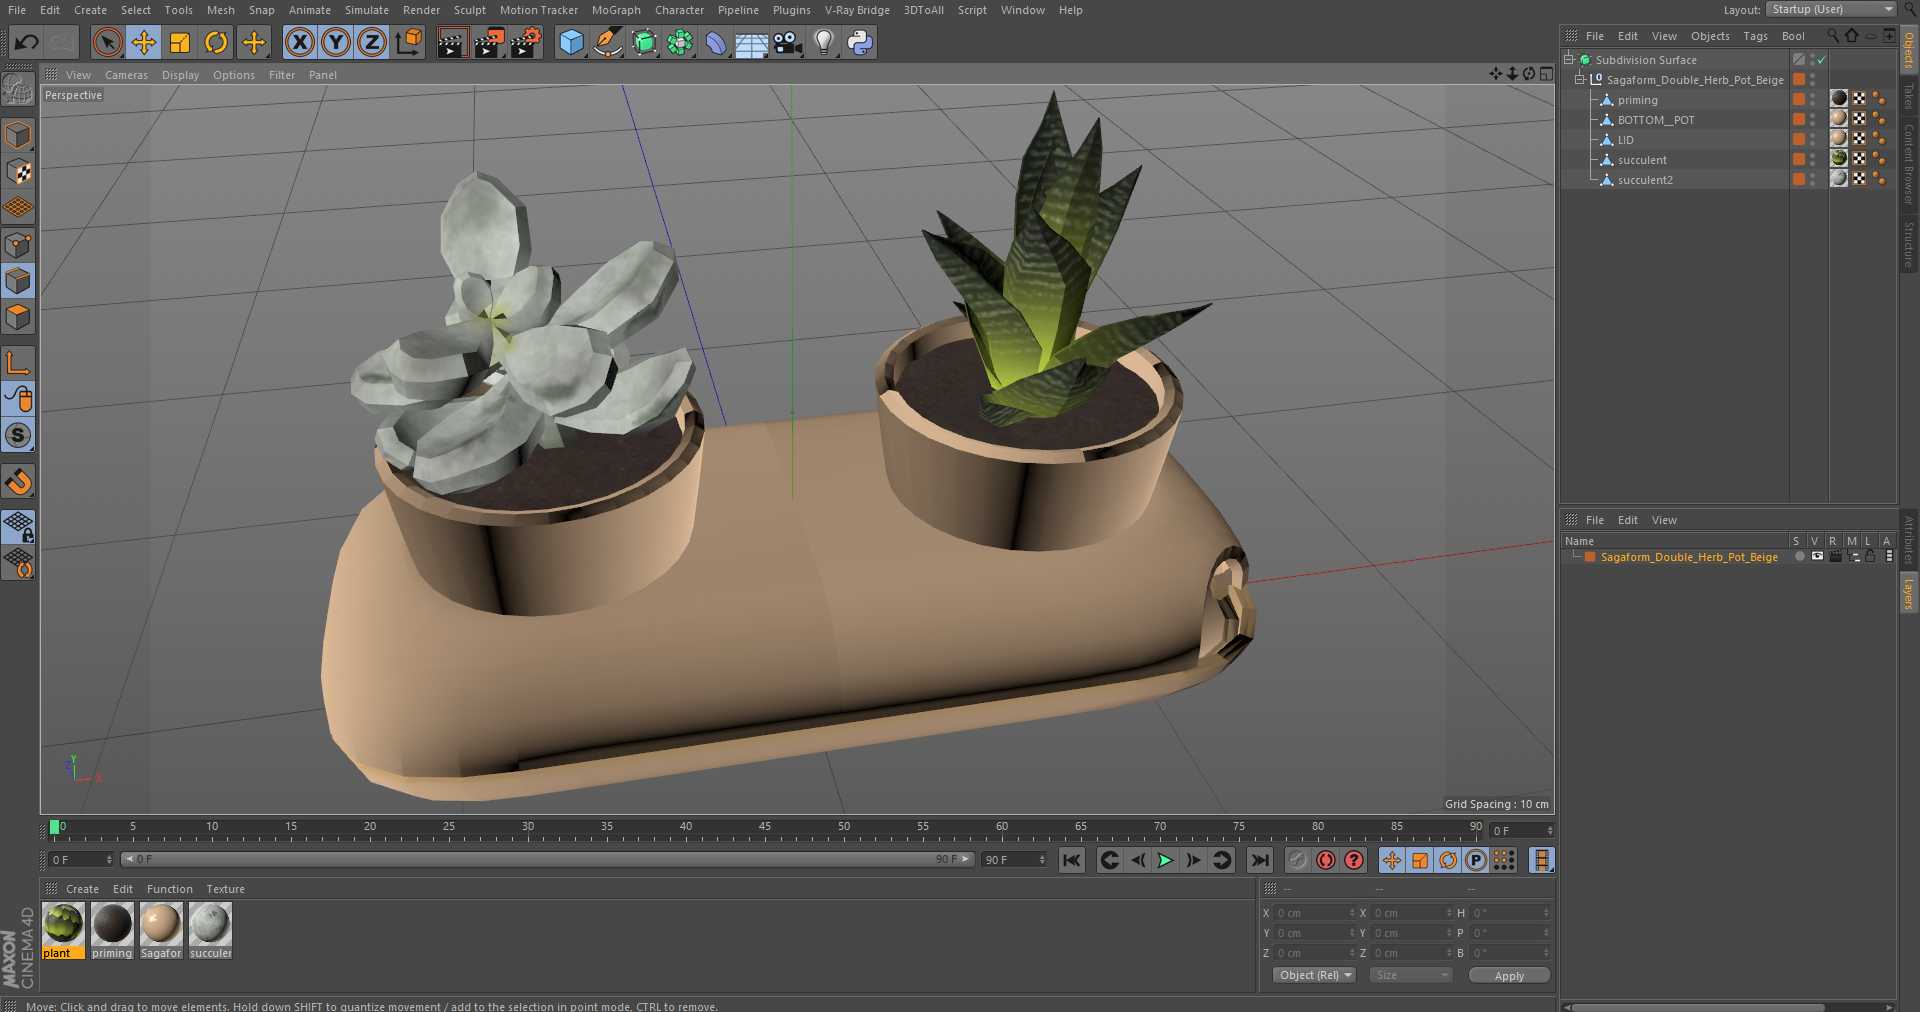
Task: Select the Rotate tool
Action: click(x=216, y=42)
